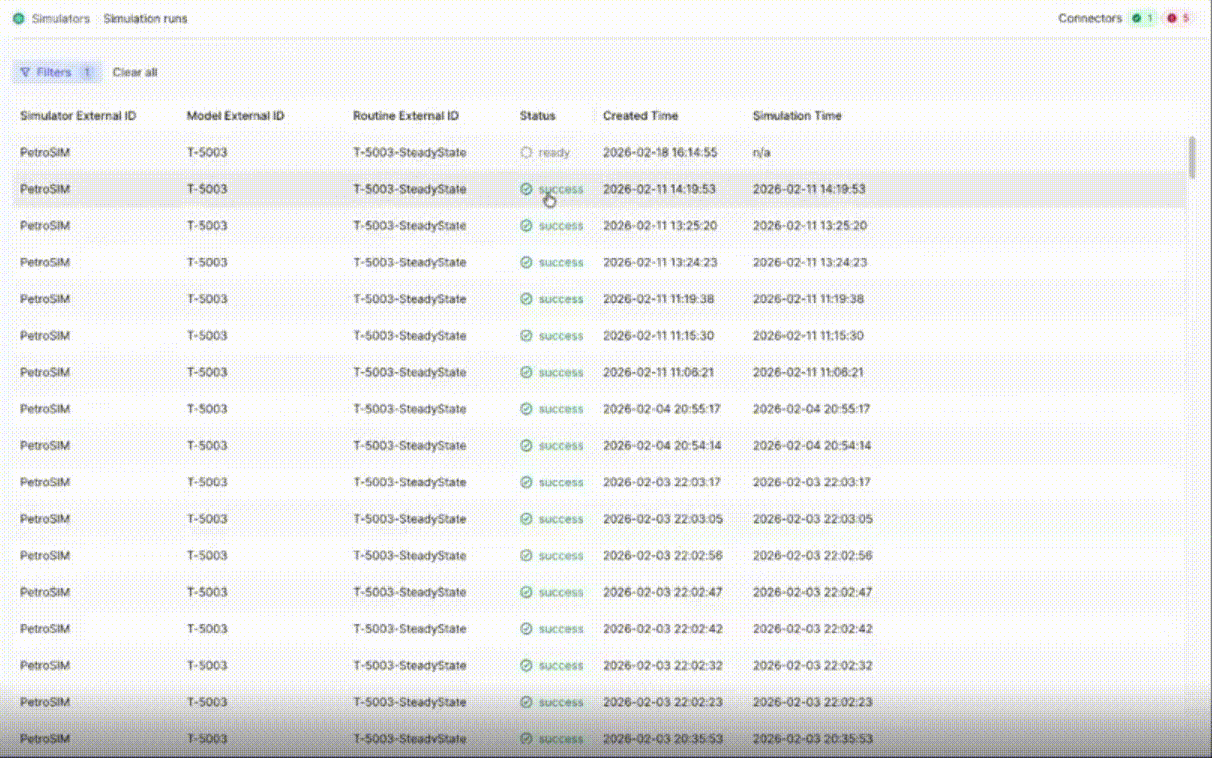Click the Simulation Time column header
Screen dimensions: 1212x758
[x=797, y=116]
